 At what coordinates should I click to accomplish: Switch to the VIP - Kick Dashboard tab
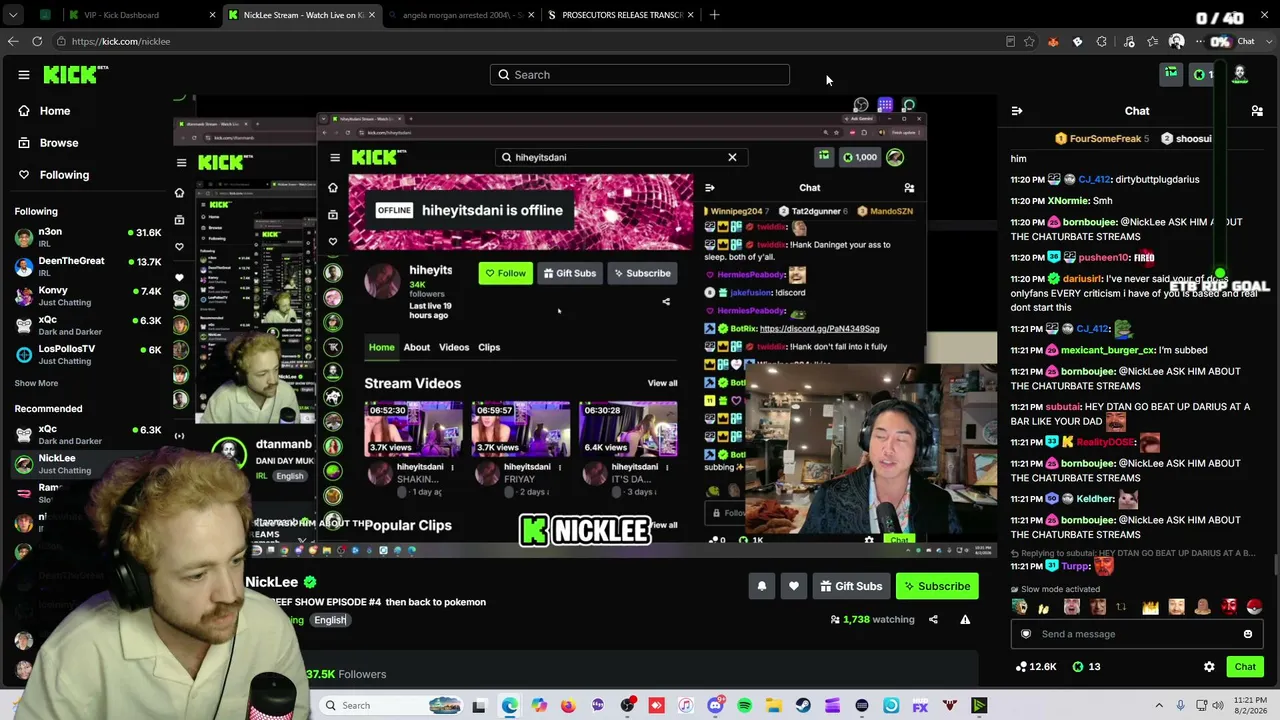point(142,15)
